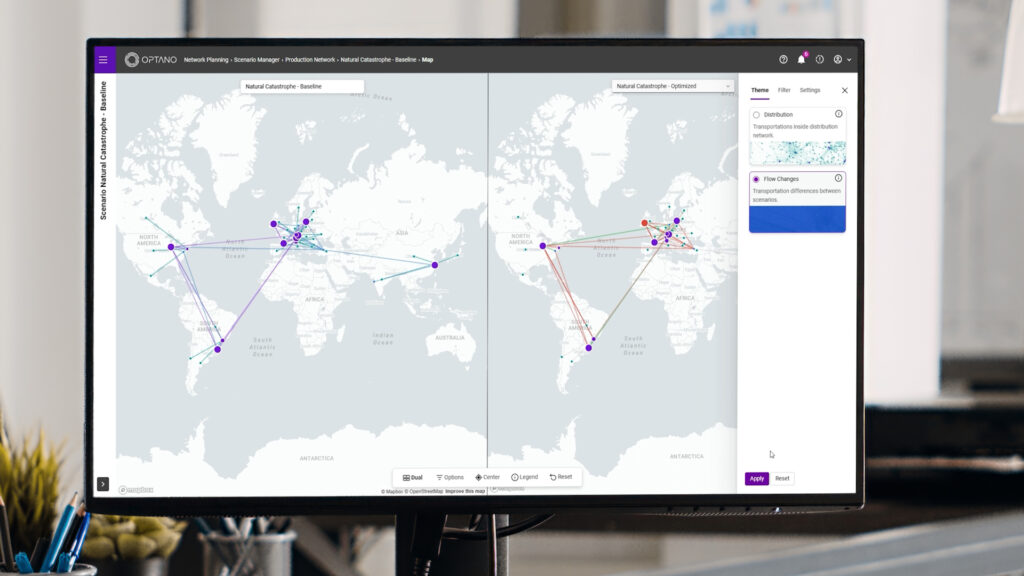View notifications via the bell icon
1024x576 pixels.
coord(801,60)
